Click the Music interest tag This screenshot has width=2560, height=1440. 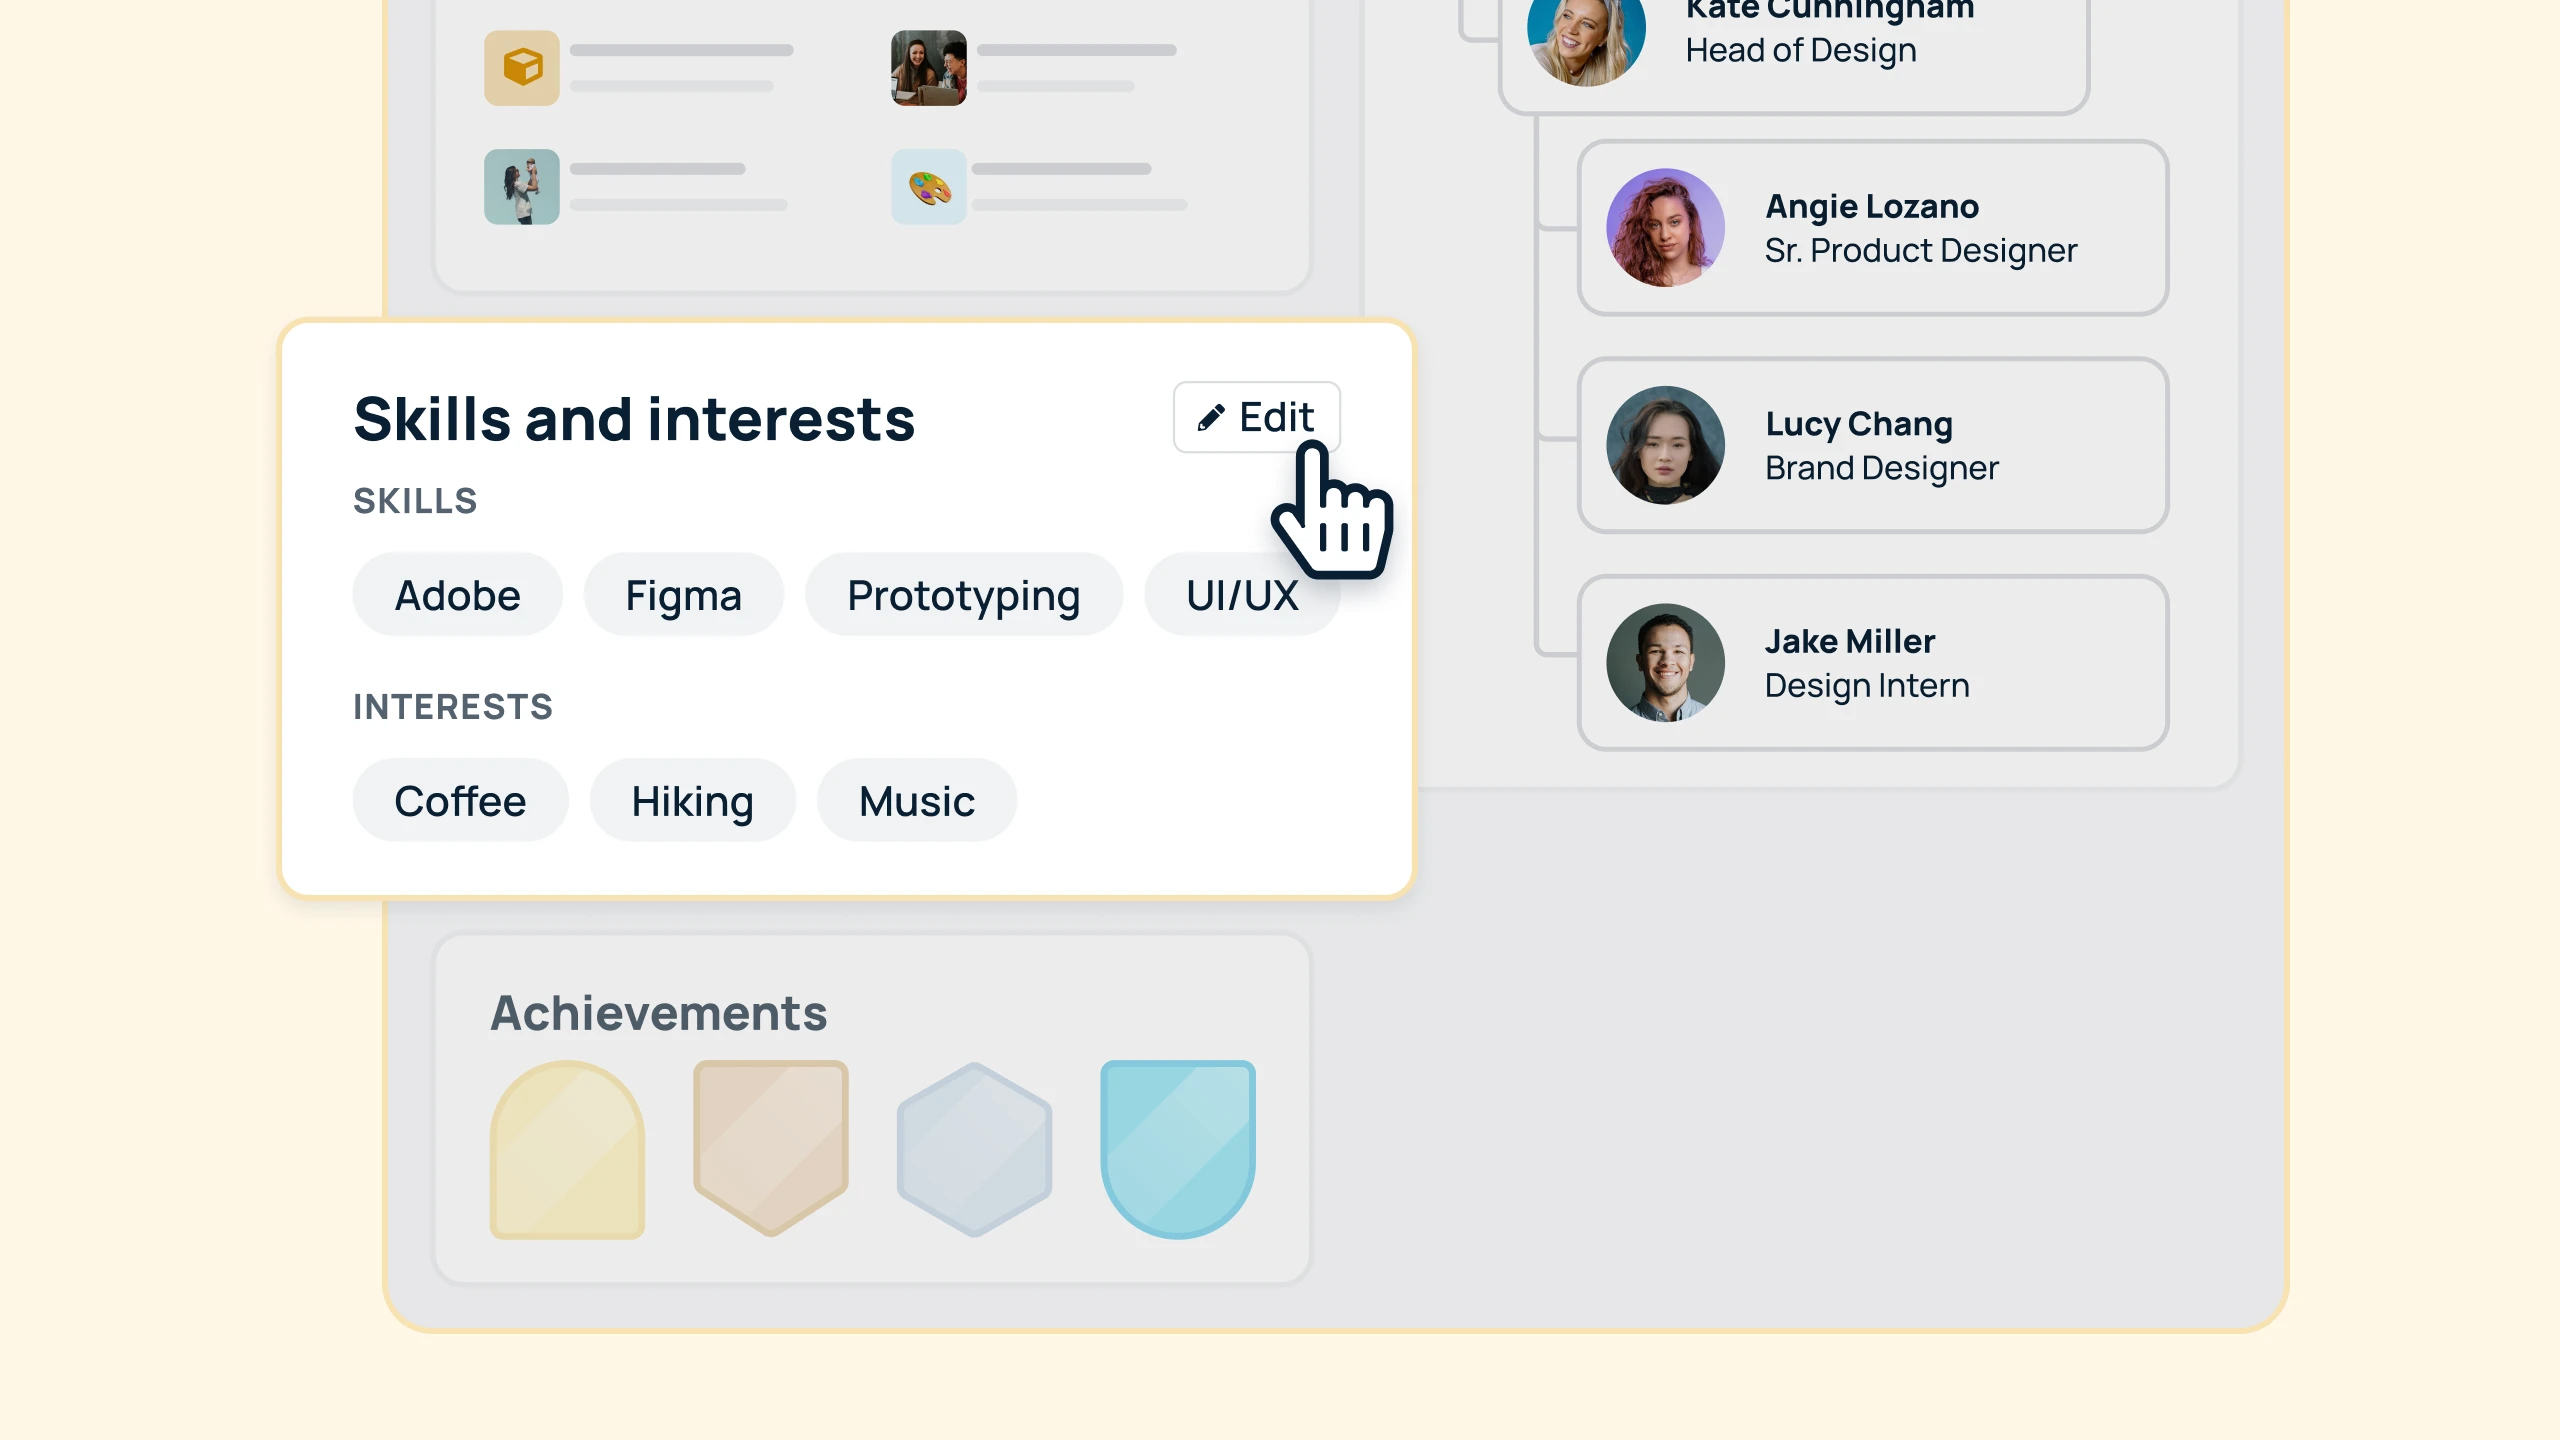[x=916, y=800]
